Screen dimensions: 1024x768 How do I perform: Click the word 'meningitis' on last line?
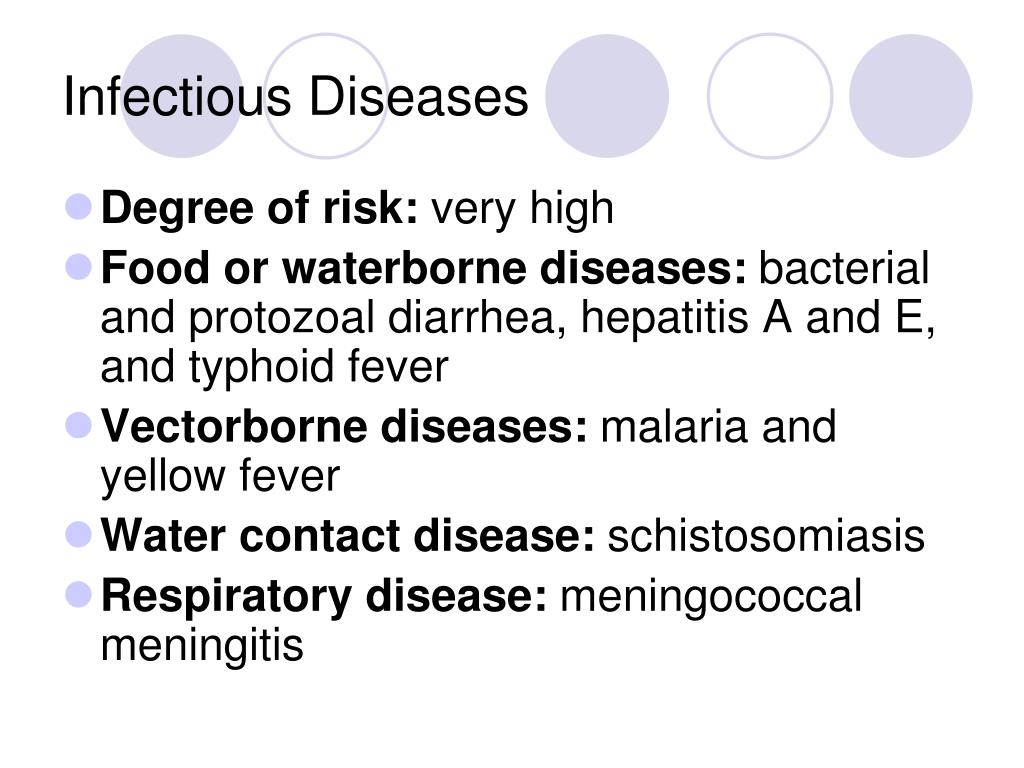[202, 646]
